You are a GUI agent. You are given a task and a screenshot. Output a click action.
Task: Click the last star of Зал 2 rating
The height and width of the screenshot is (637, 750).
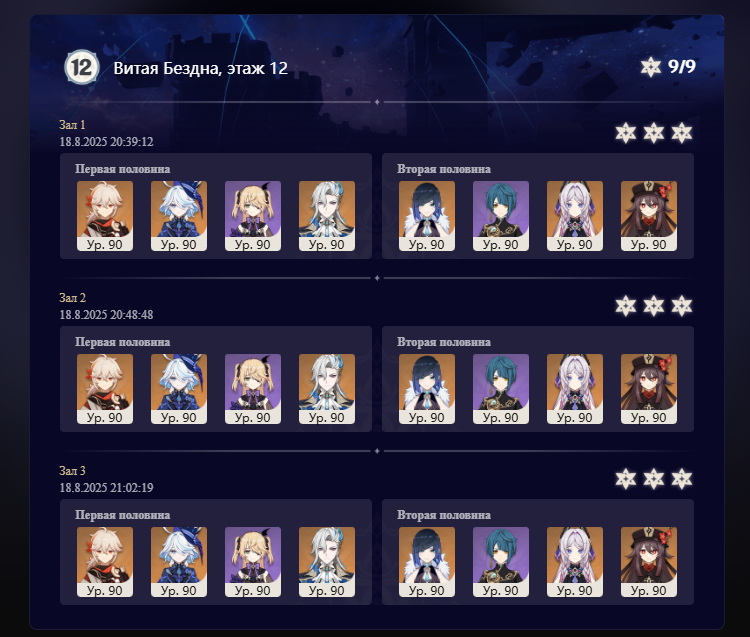682,306
